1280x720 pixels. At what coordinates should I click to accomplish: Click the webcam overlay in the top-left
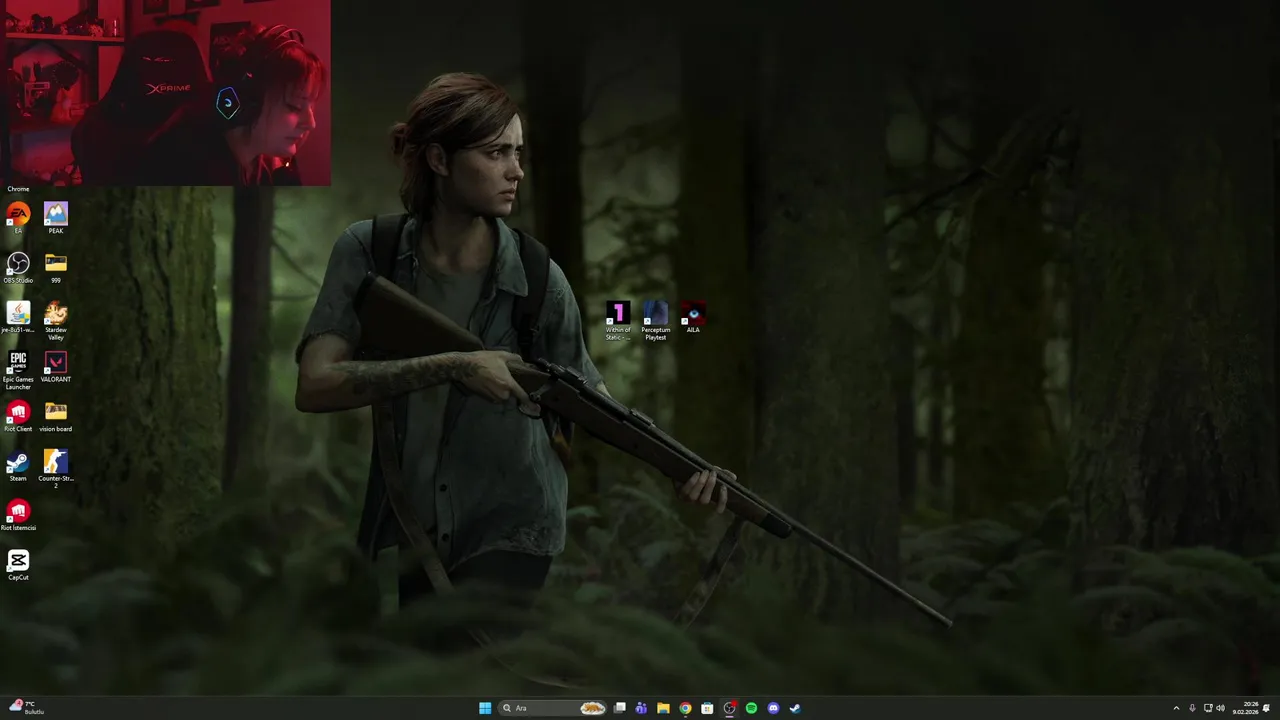point(165,93)
